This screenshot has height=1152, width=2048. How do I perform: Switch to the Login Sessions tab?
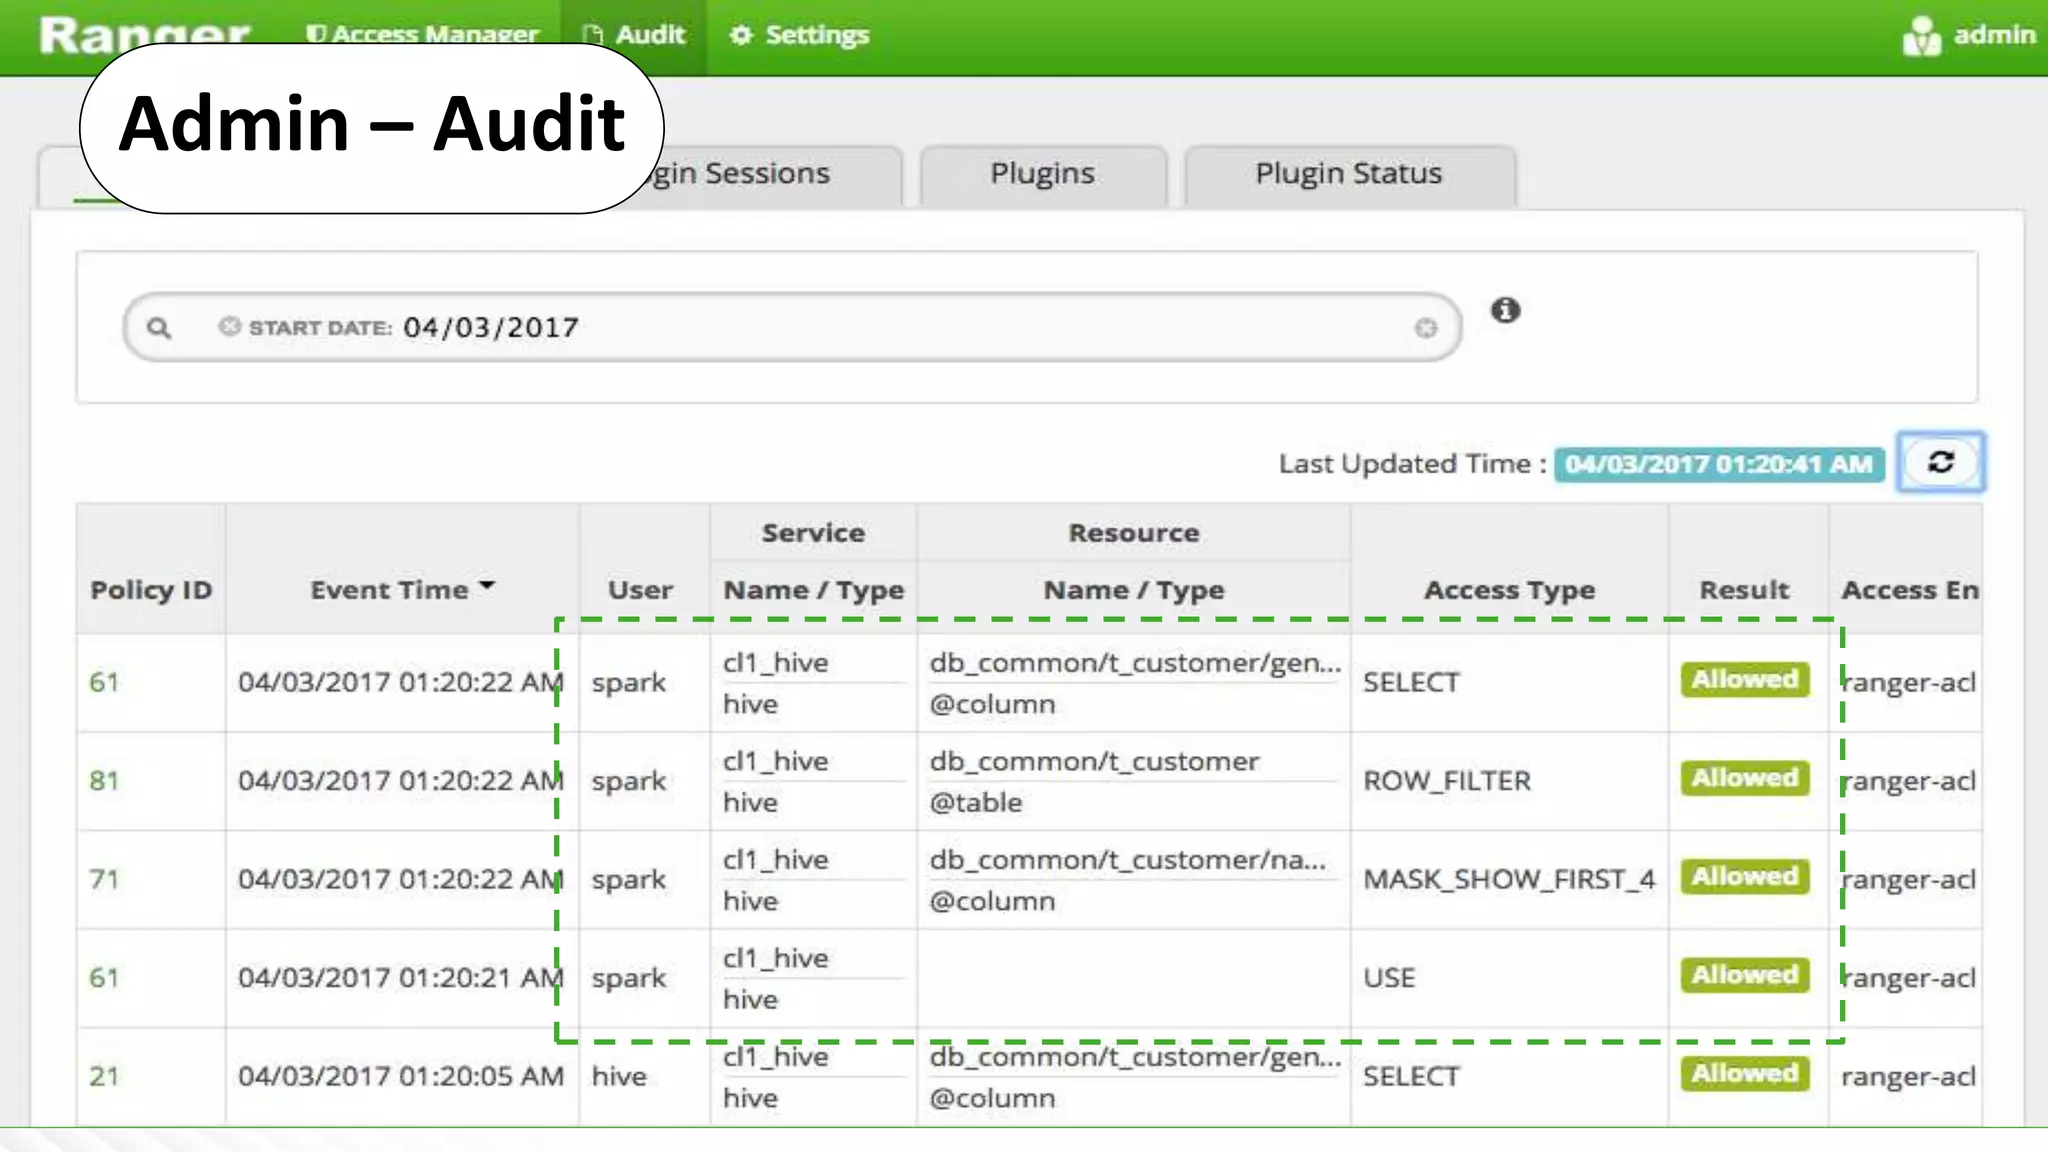click(770, 174)
